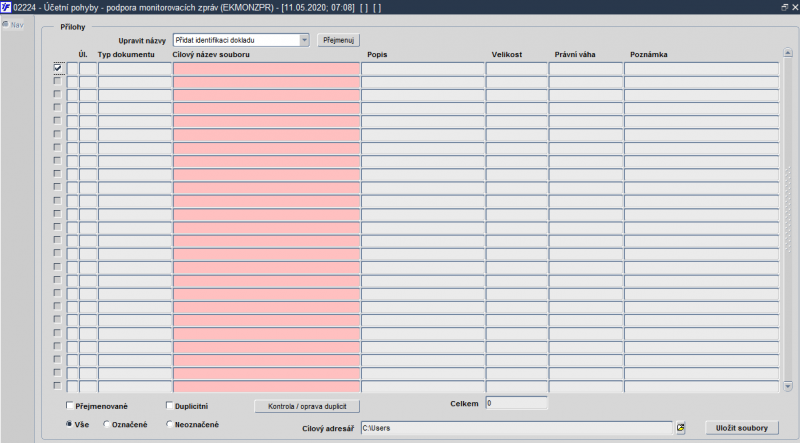Click the scroll up arrow of the table
The height and width of the screenshot is (443, 800).
(x=788, y=53)
